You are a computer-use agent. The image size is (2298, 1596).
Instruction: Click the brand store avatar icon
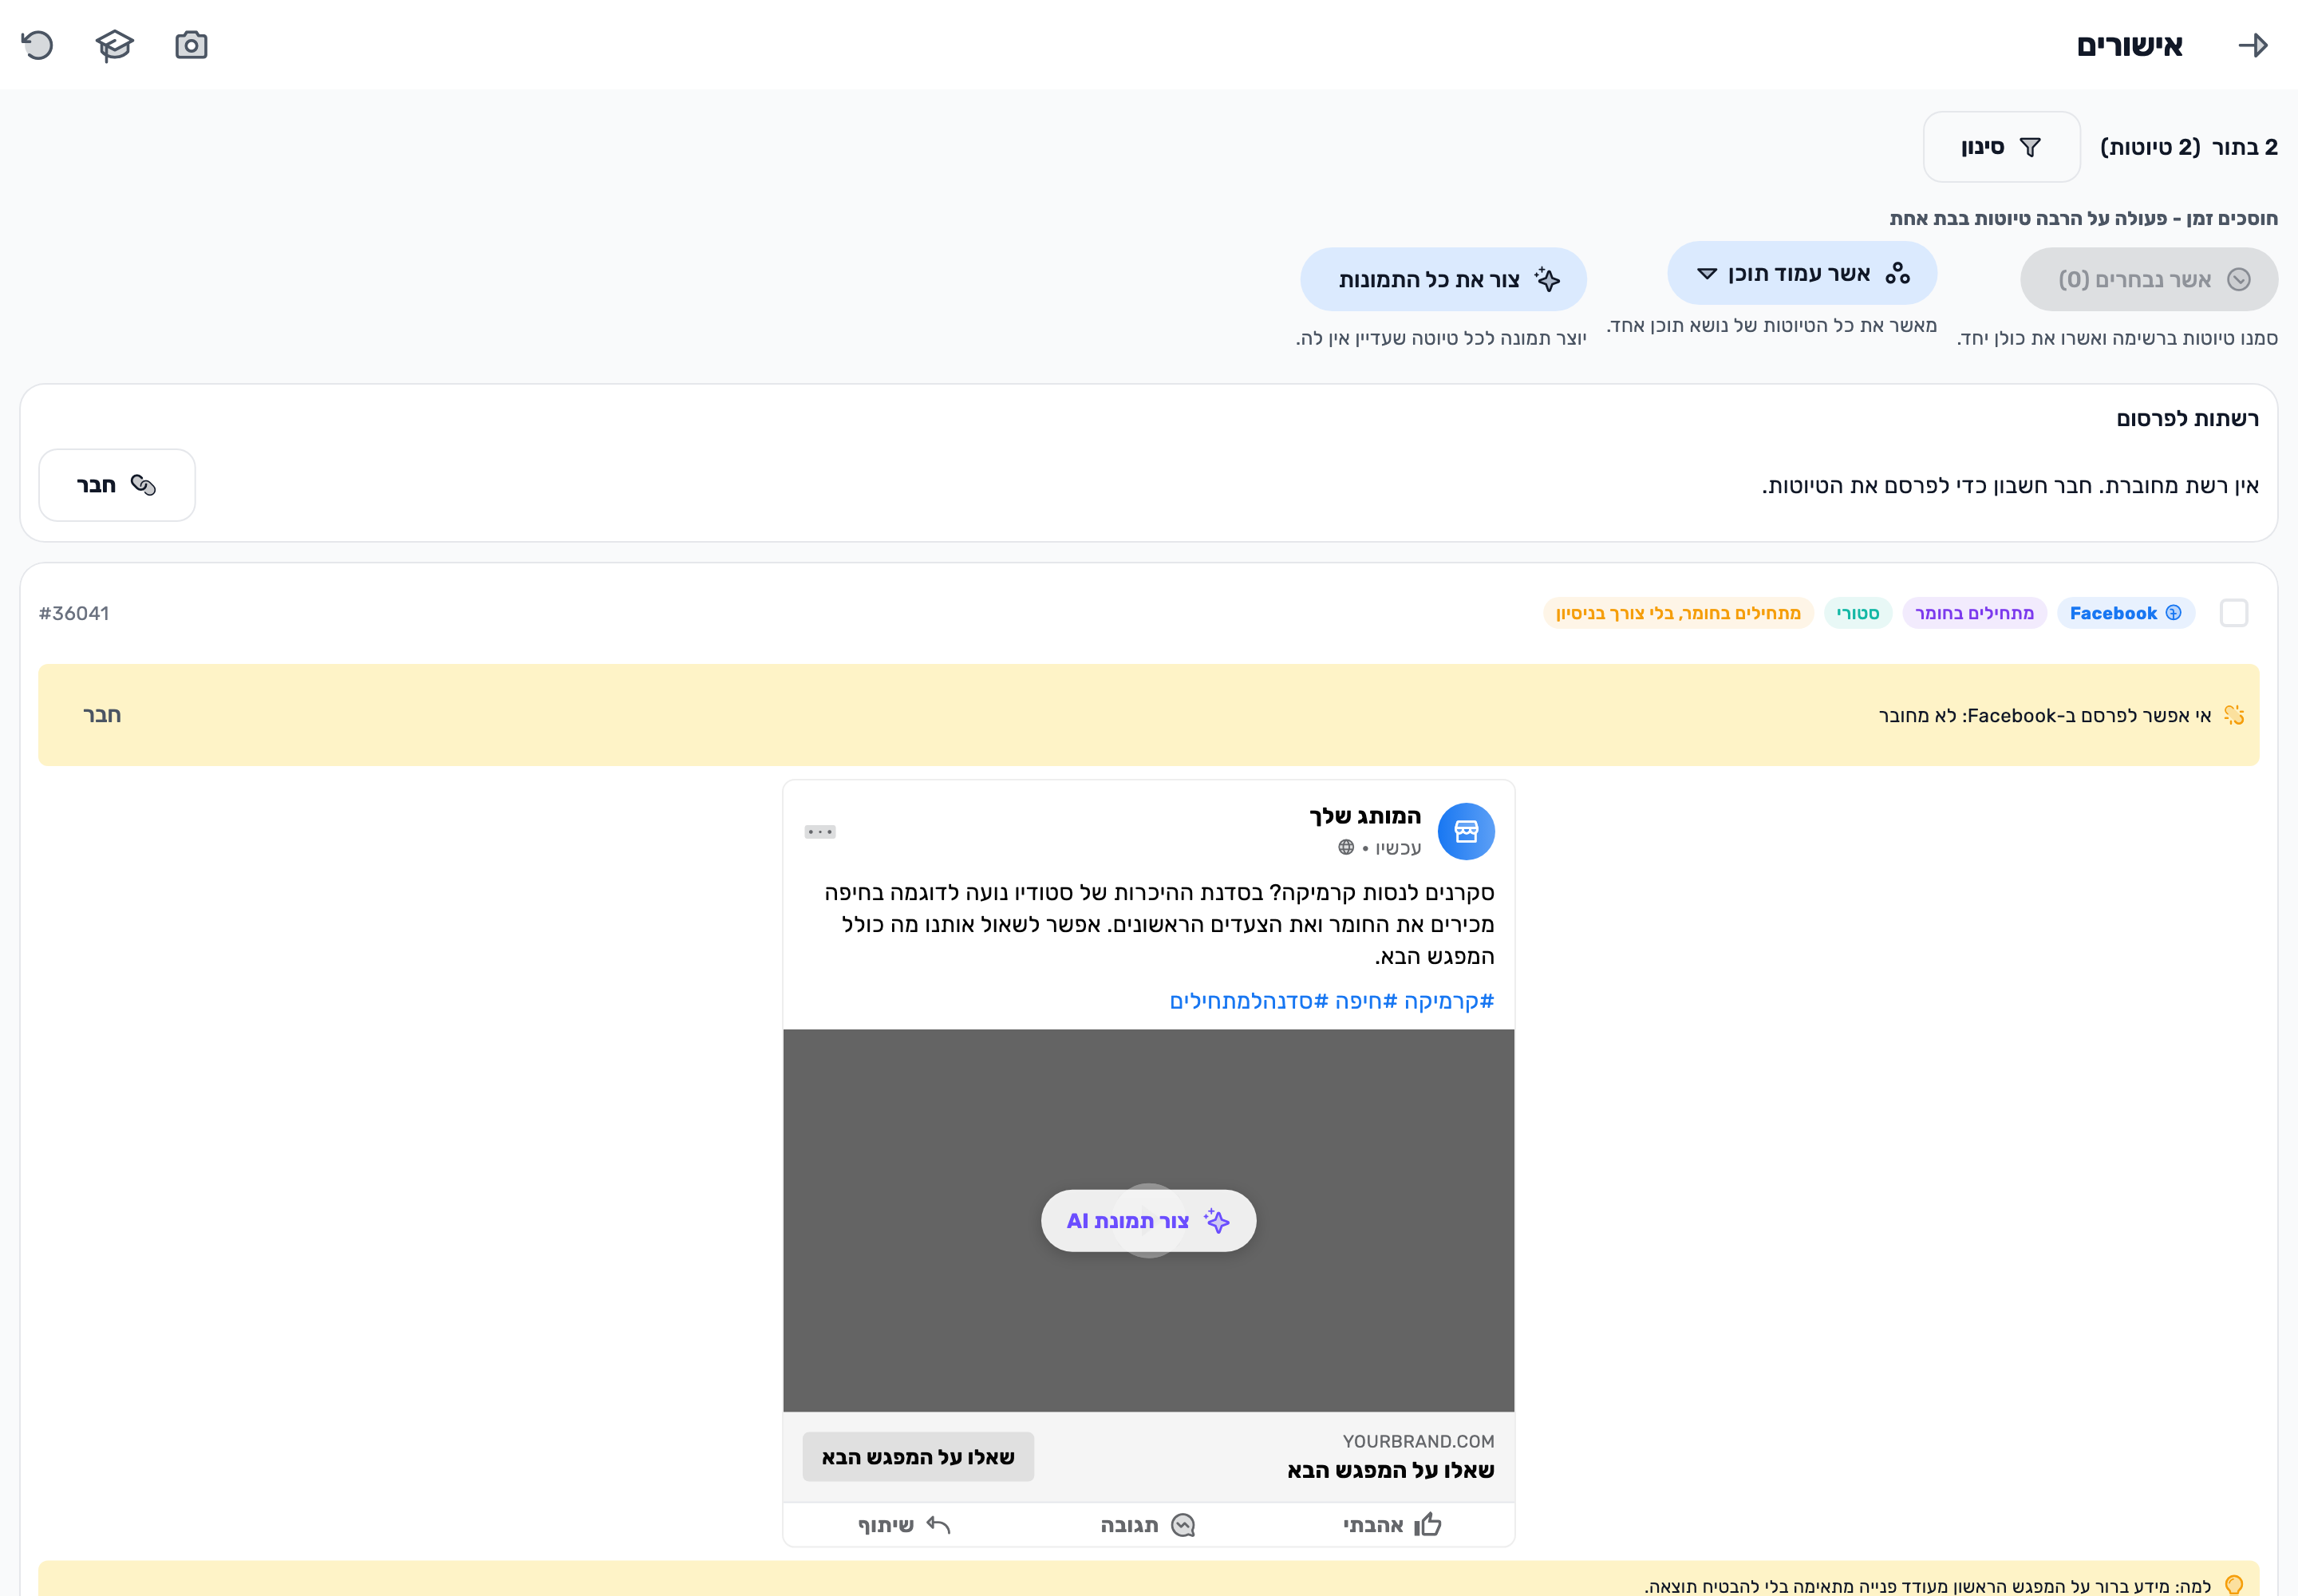1466,831
